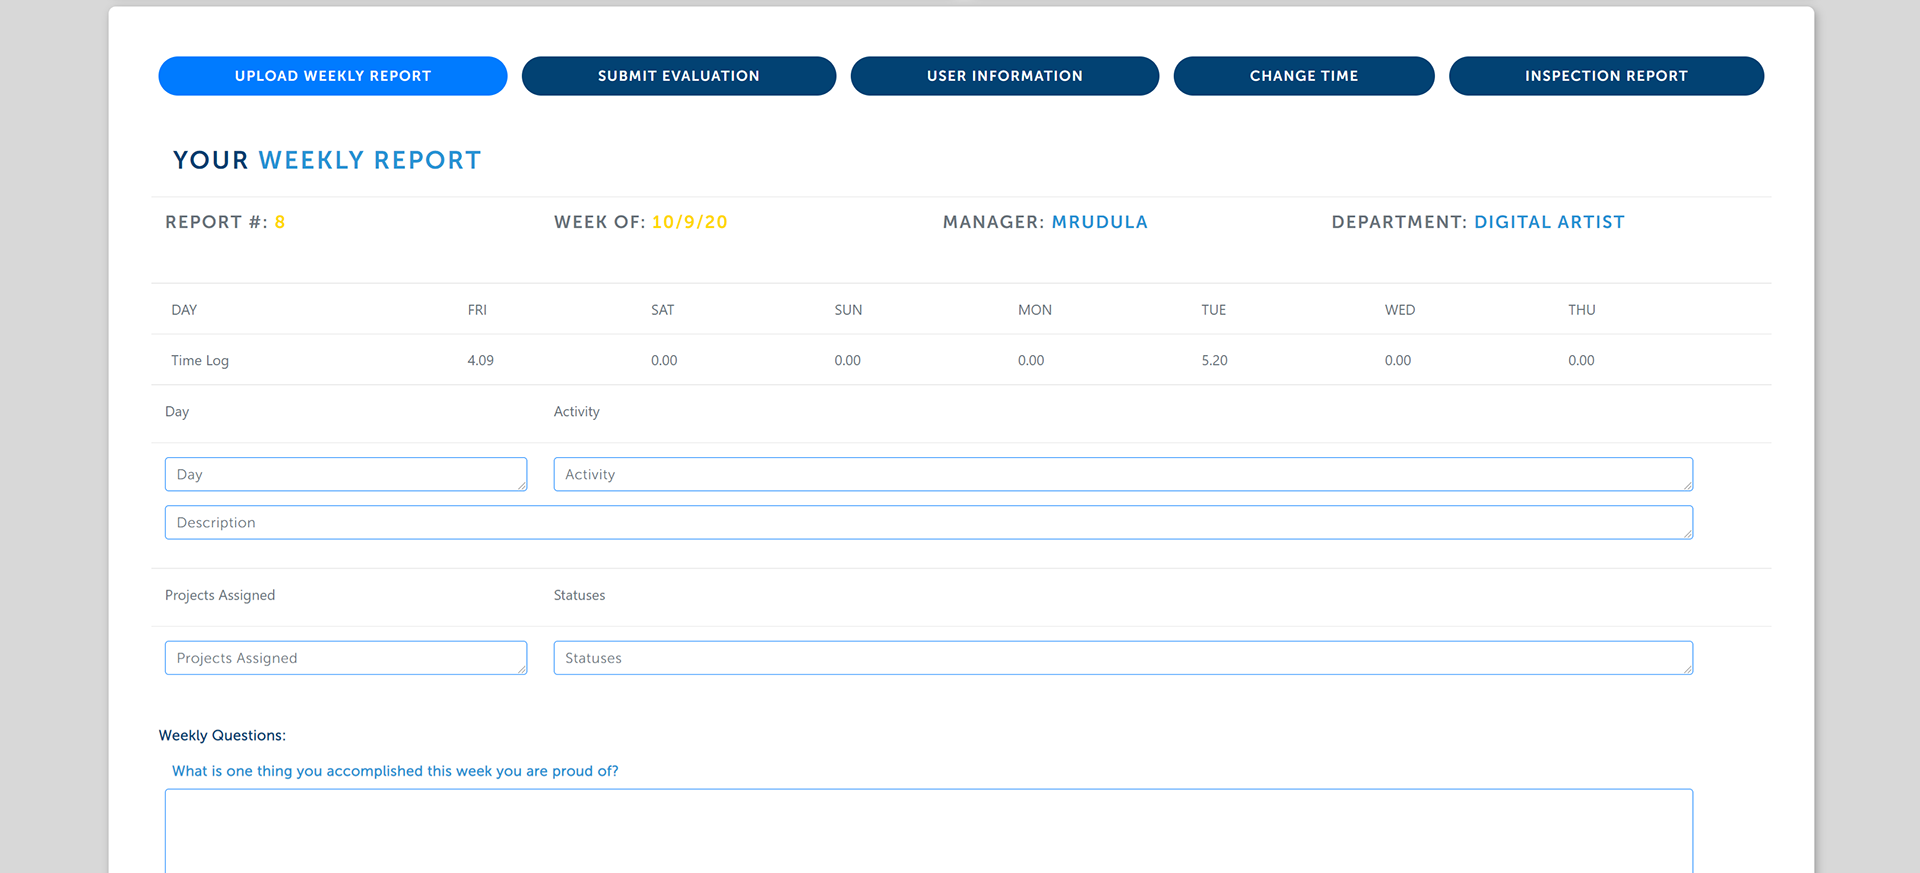
Task: Click the Activity column label
Action: [x=577, y=412]
